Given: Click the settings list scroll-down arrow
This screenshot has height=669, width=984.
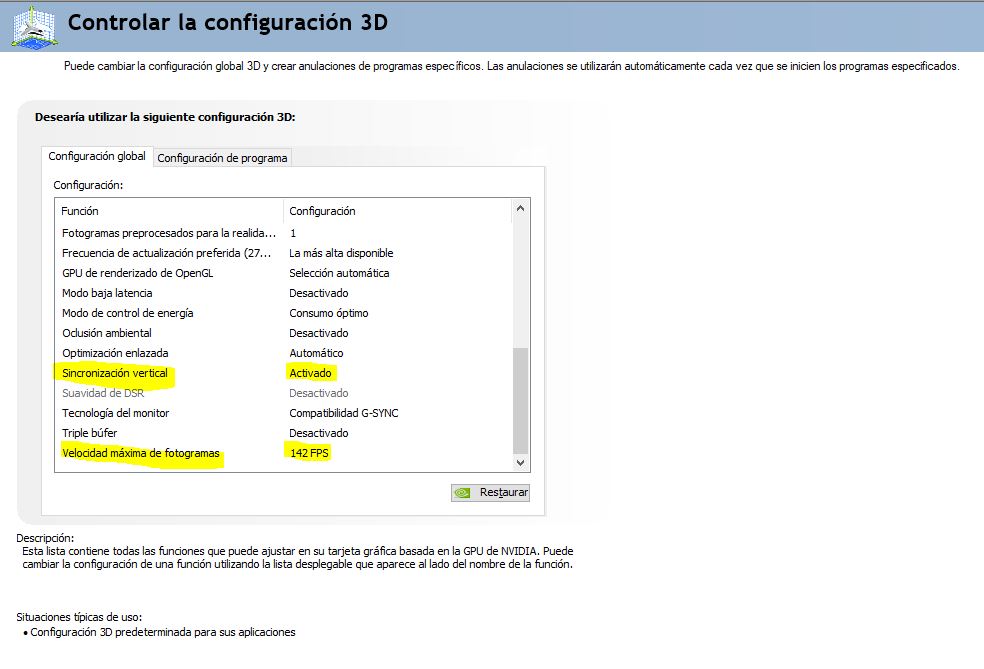Looking at the screenshot, I should pyautogui.click(x=520, y=463).
